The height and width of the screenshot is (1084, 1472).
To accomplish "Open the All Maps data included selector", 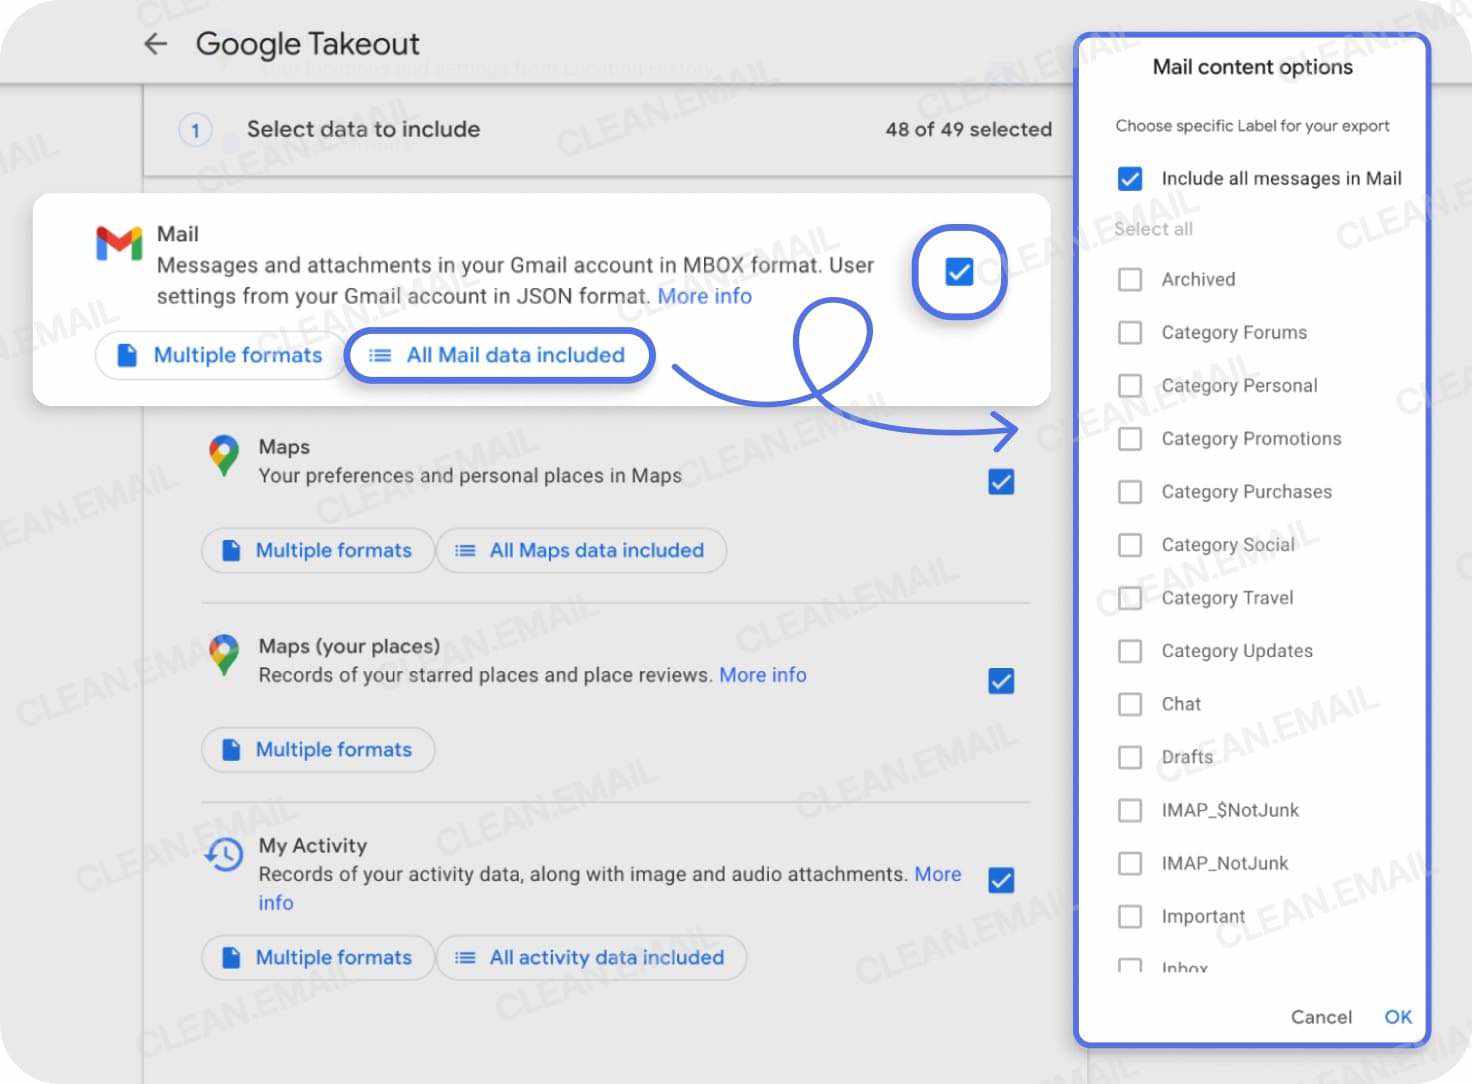I will [581, 550].
